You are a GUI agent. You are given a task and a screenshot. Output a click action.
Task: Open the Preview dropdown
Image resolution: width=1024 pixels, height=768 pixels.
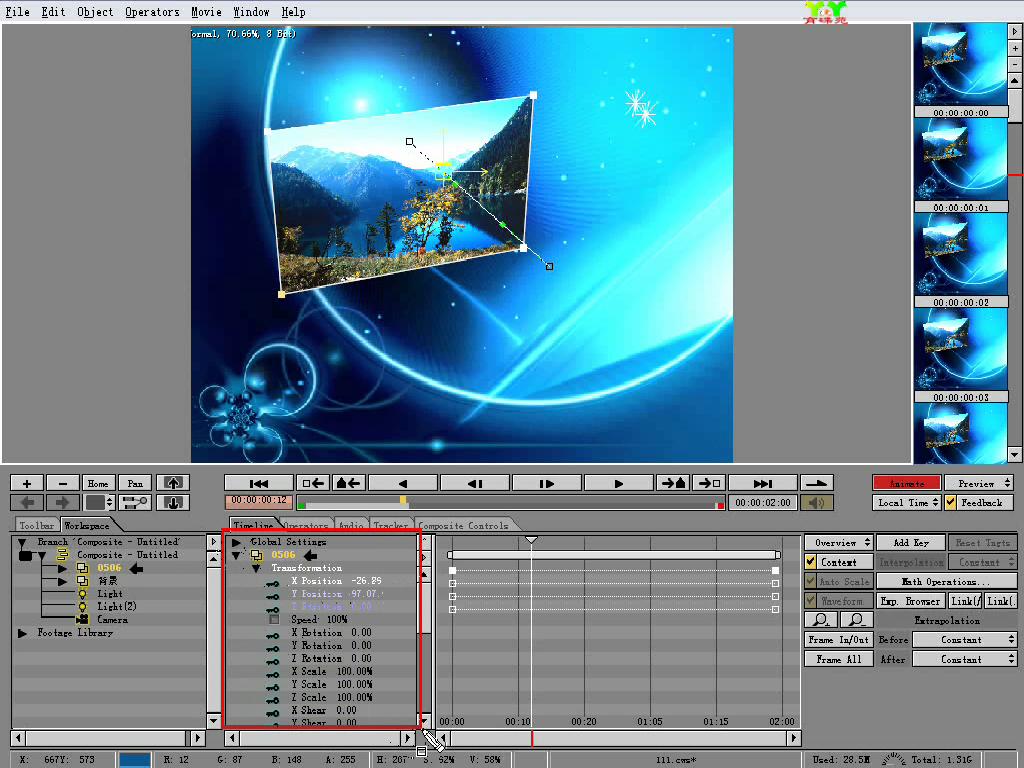click(978, 483)
